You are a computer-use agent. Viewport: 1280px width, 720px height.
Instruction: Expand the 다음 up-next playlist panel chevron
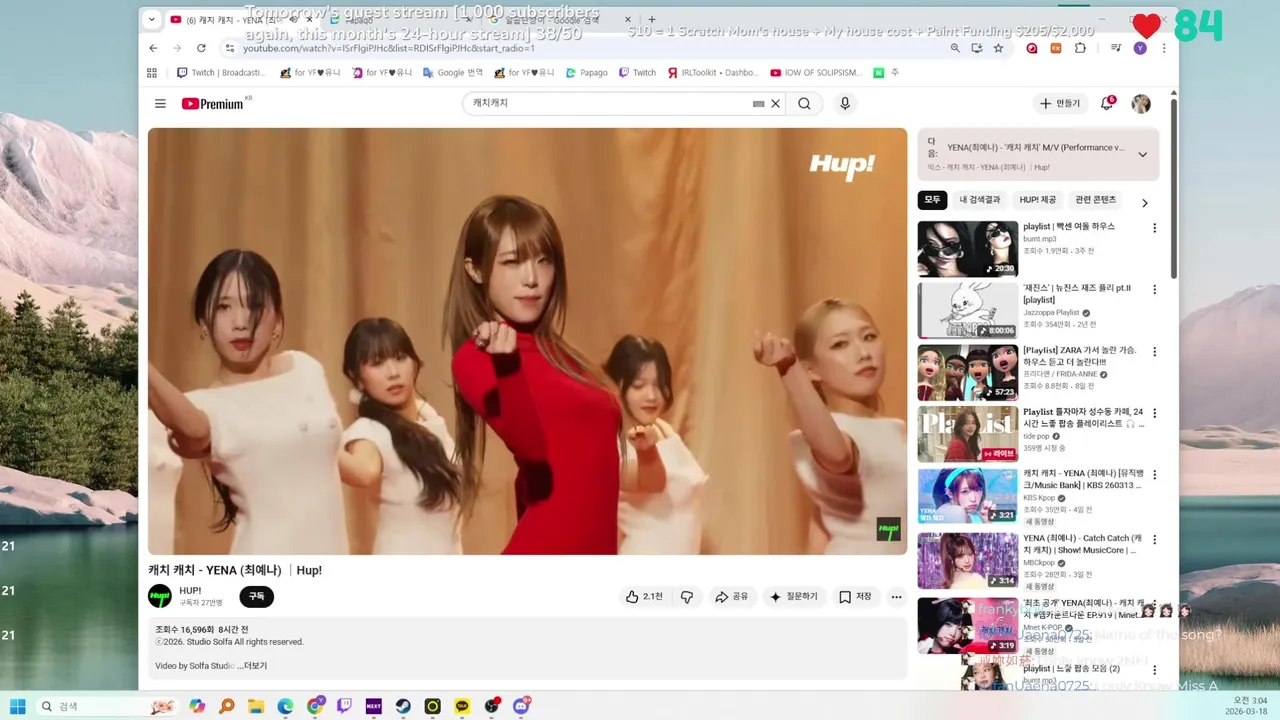pyautogui.click(x=1142, y=155)
